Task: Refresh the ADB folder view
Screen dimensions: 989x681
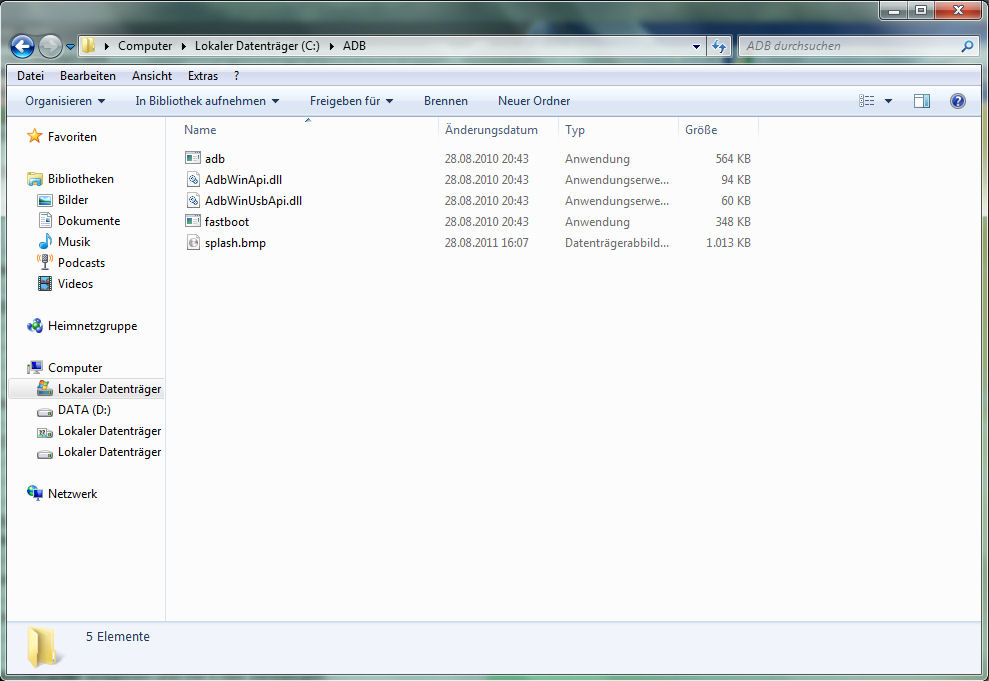Action: point(718,46)
